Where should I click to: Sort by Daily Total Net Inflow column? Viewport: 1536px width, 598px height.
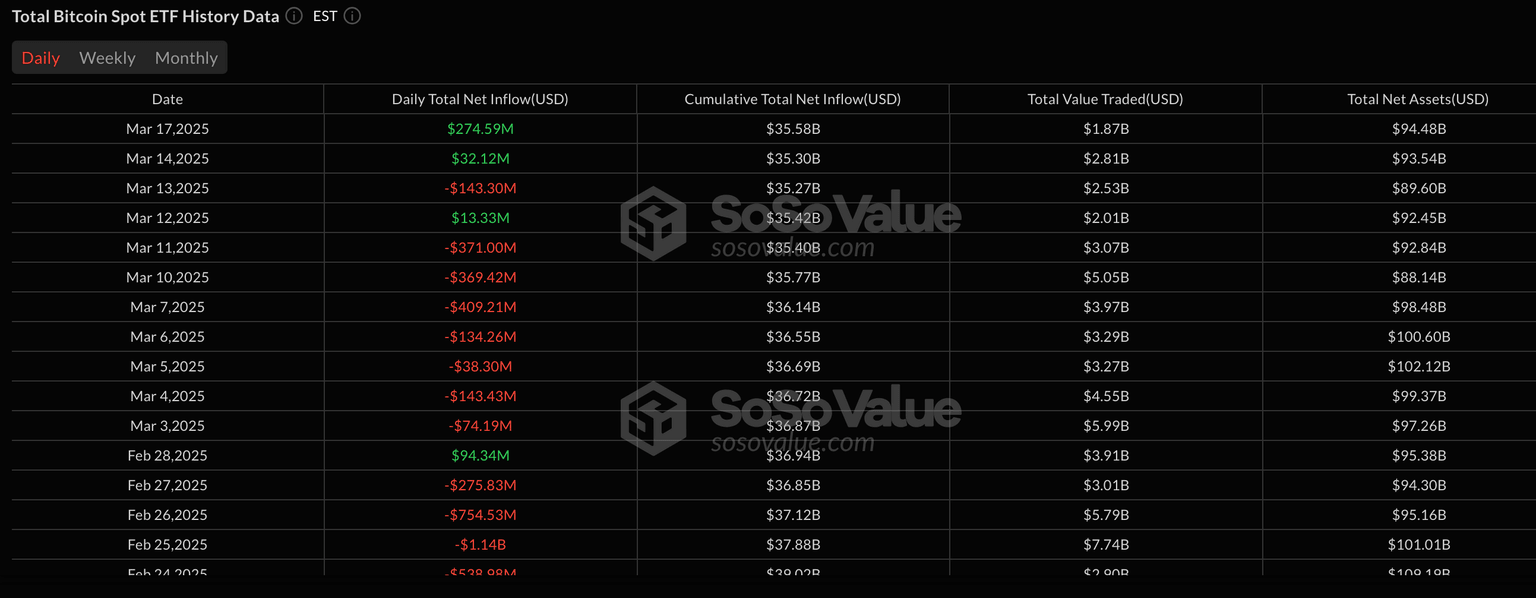480,98
